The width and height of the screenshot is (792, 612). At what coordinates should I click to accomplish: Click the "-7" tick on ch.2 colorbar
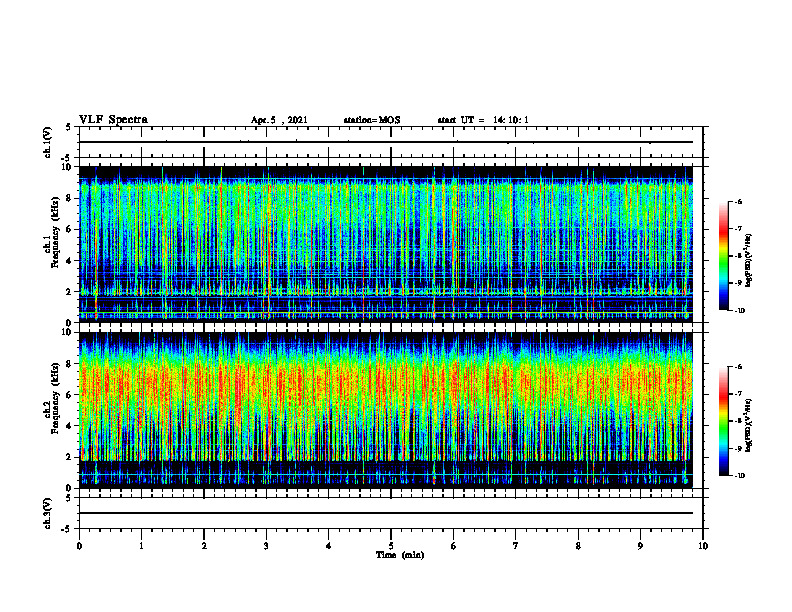(x=738, y=394)
